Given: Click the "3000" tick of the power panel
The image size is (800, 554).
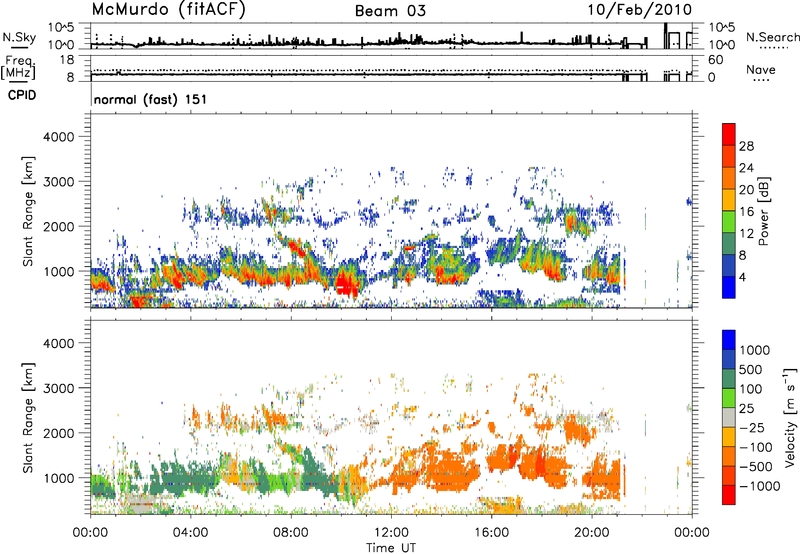Looking at the screenshot, I should 59,182.
